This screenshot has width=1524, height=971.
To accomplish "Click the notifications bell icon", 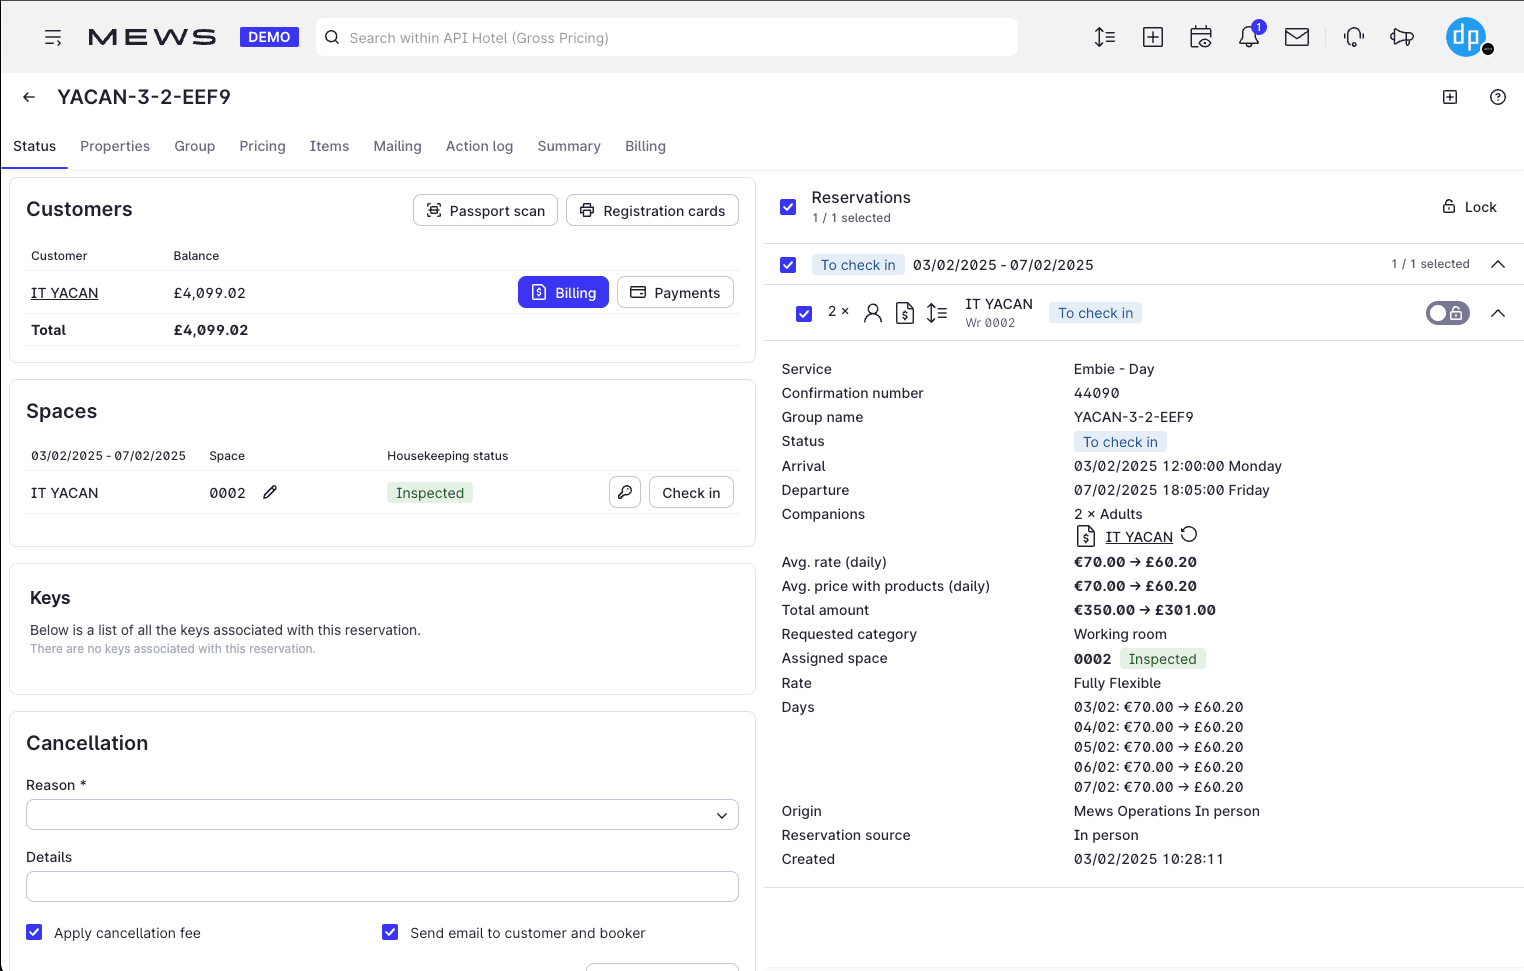I will pos(1248,38).
